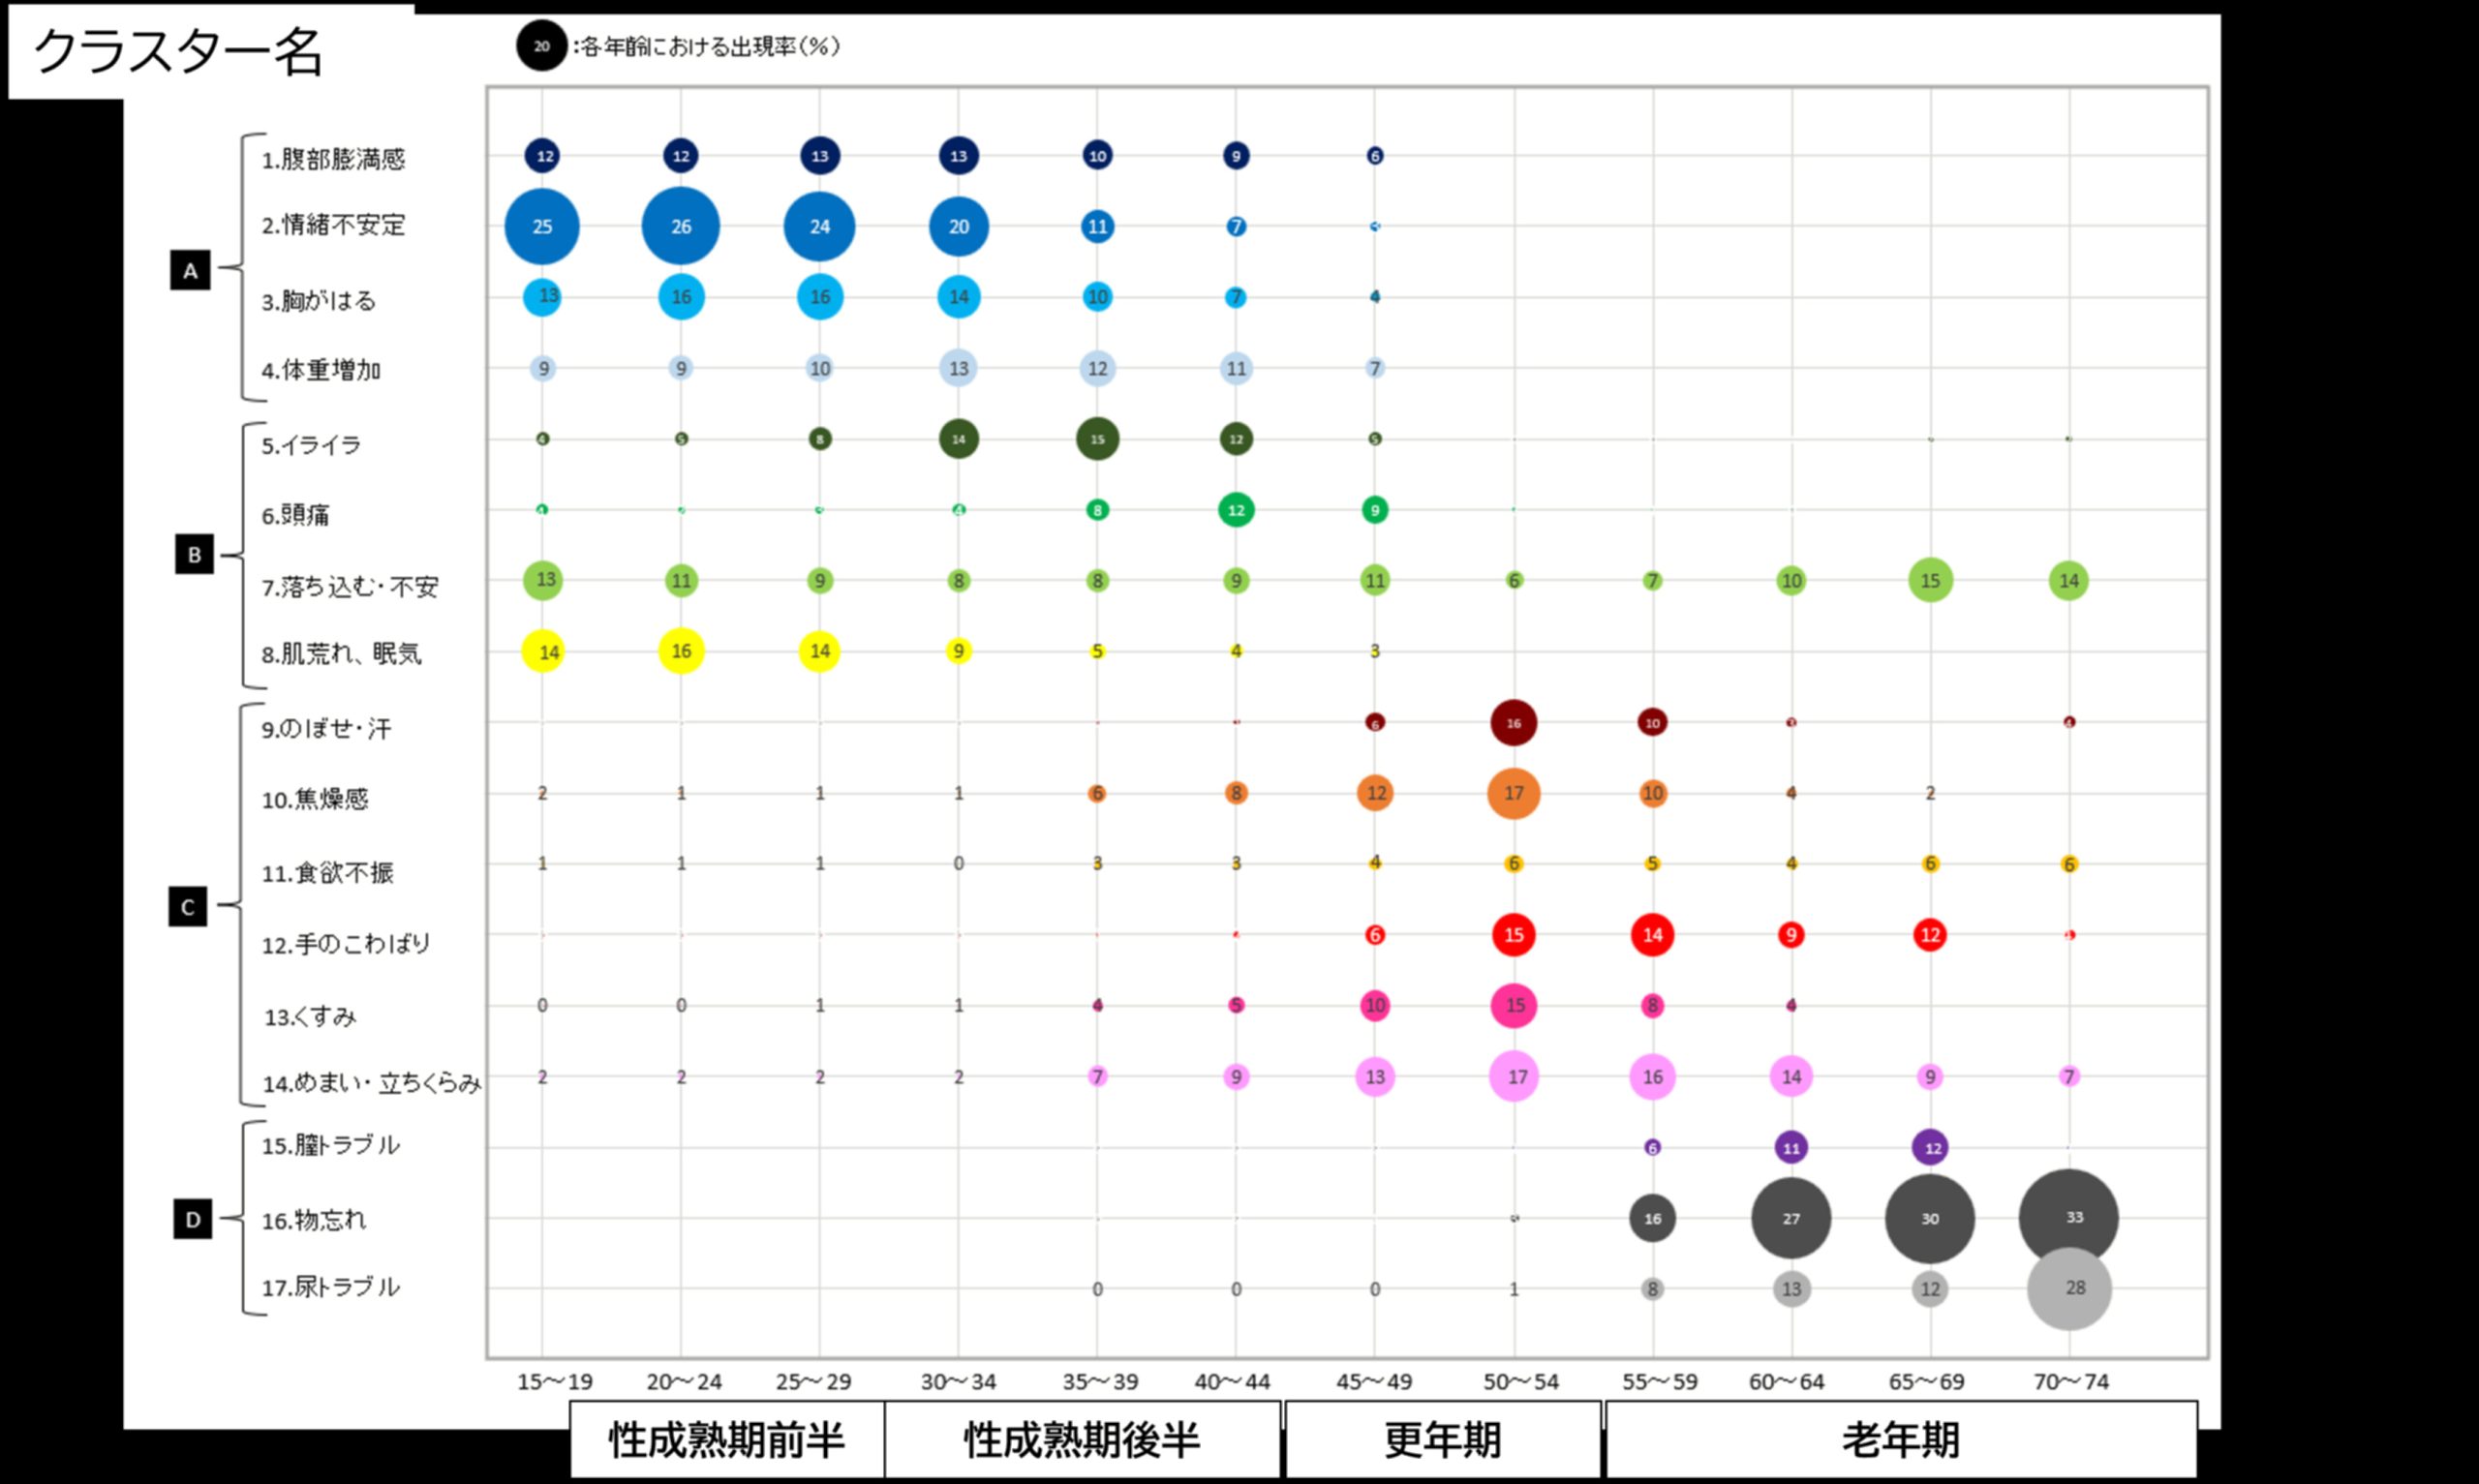Click the light gray bubble labeled 28

tap(2070, 1288)
